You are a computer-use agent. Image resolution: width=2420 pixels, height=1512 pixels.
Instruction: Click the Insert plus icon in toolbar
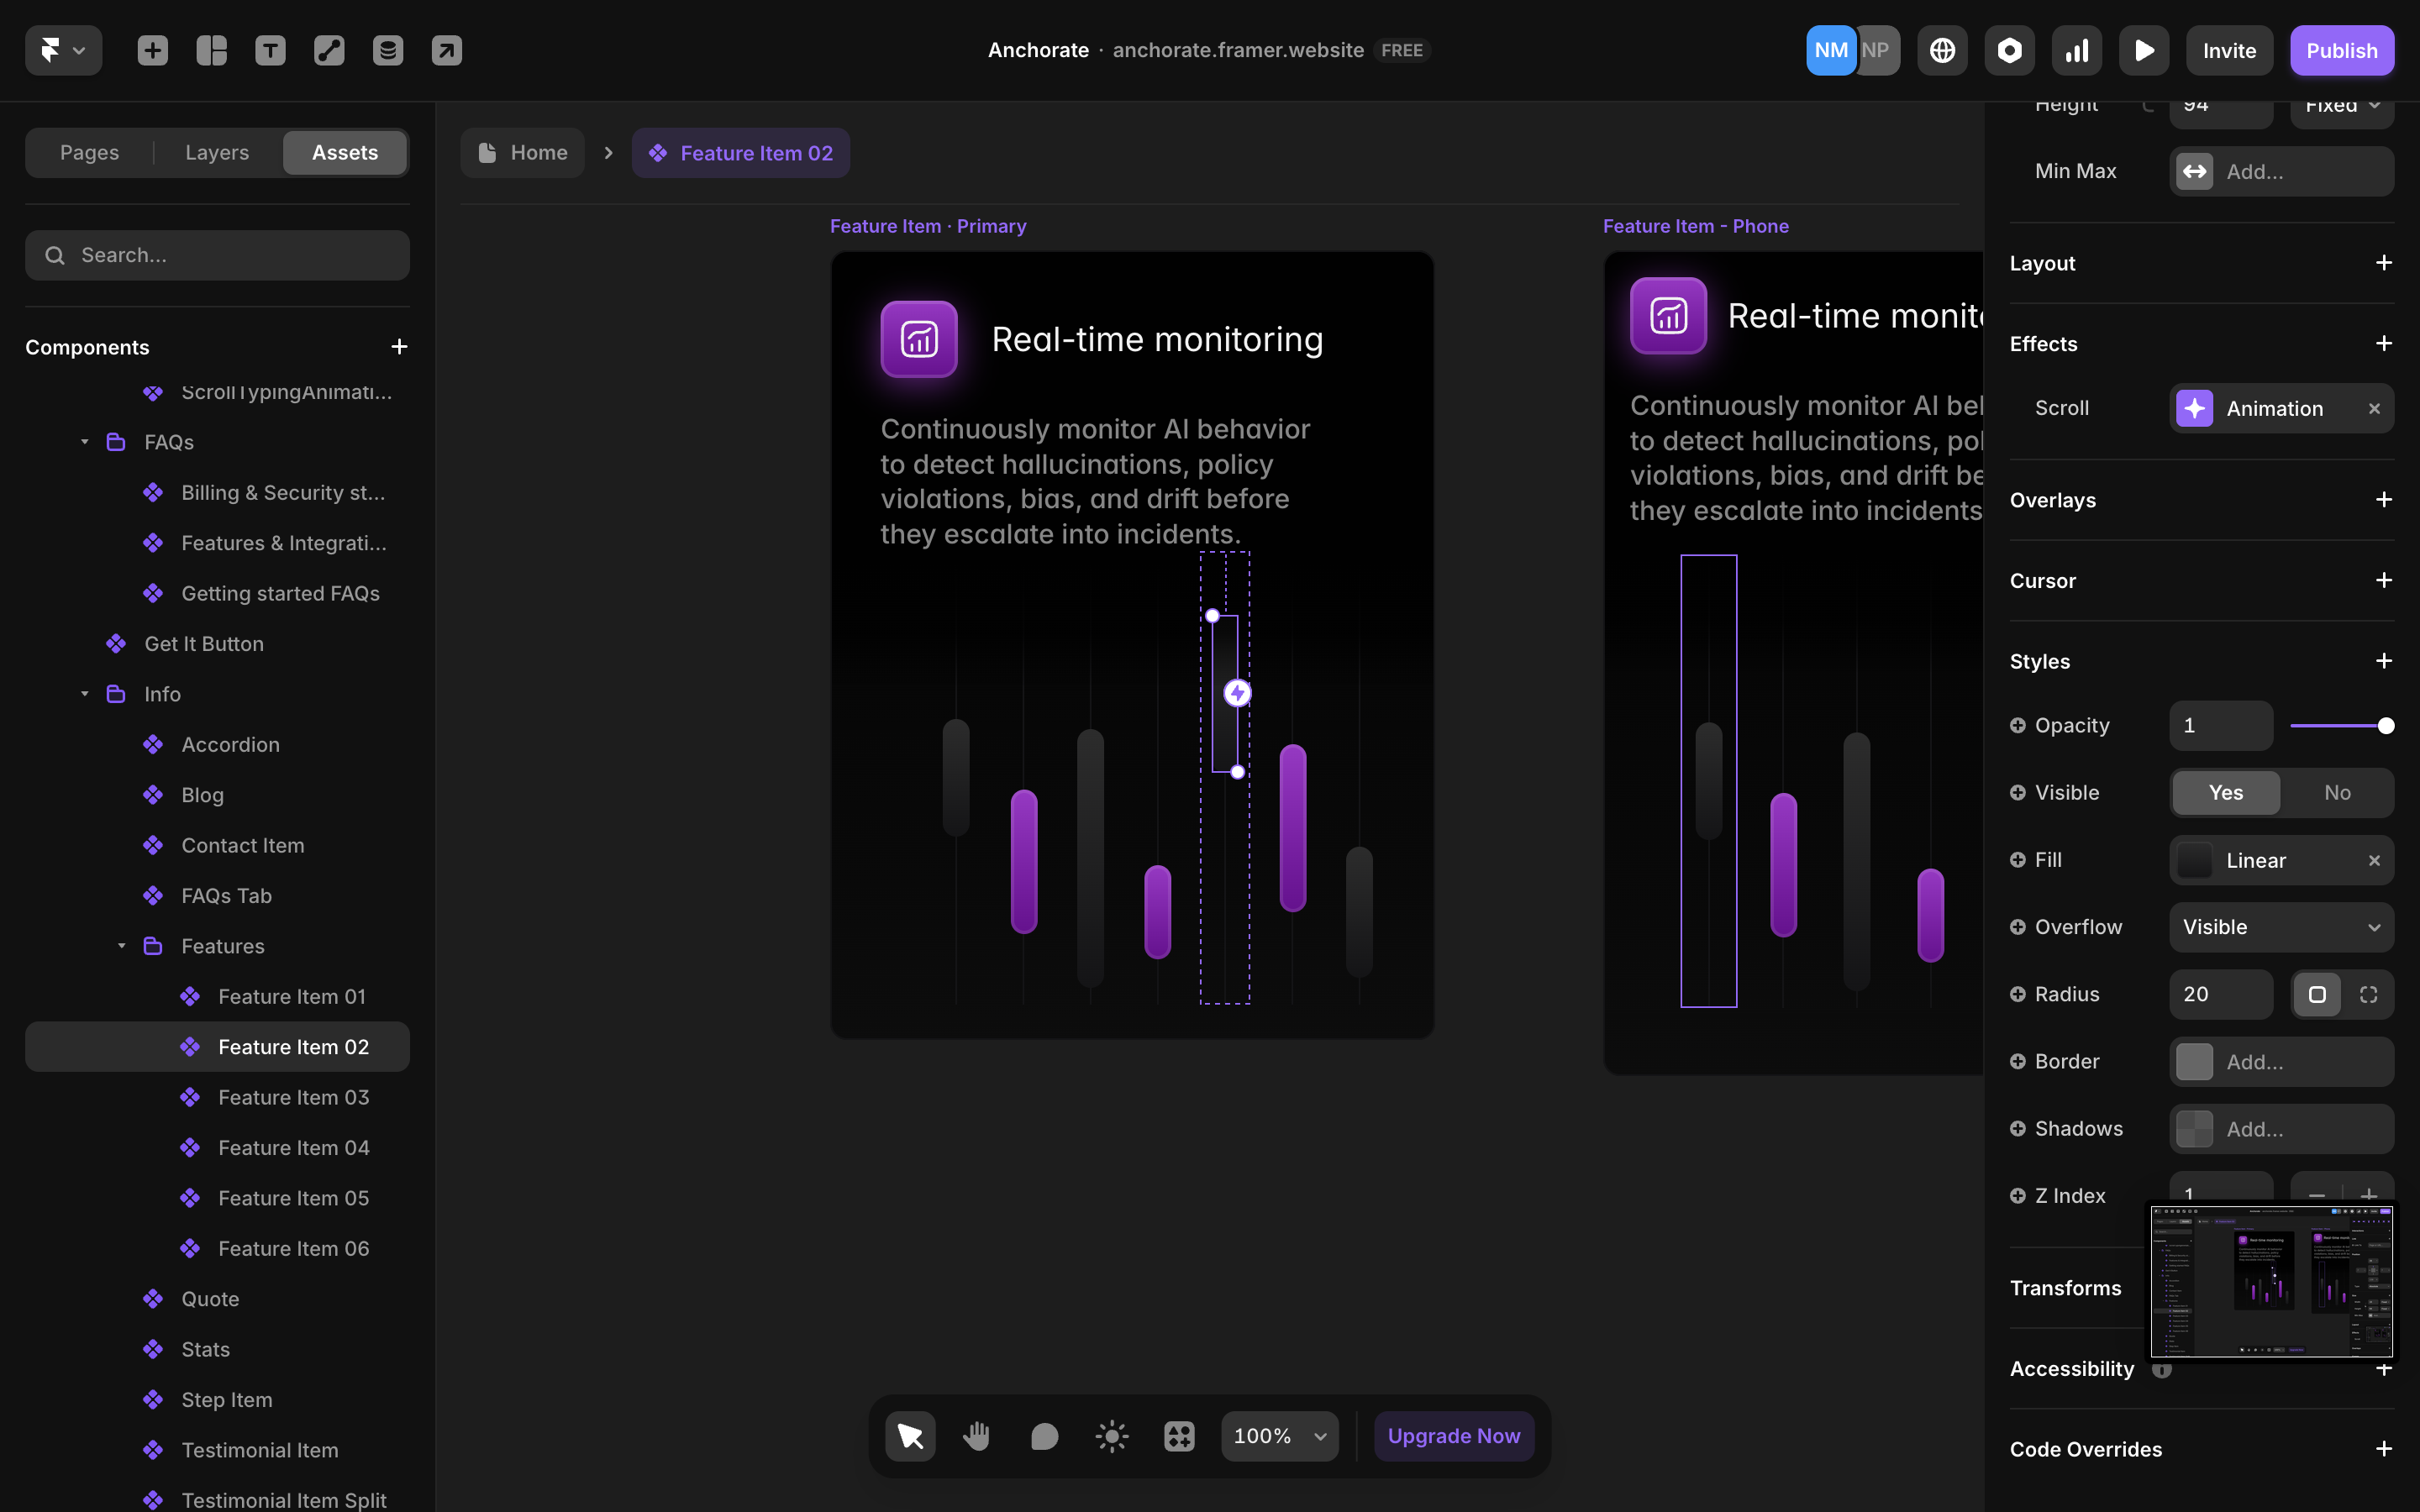click(x=152, y=50)
